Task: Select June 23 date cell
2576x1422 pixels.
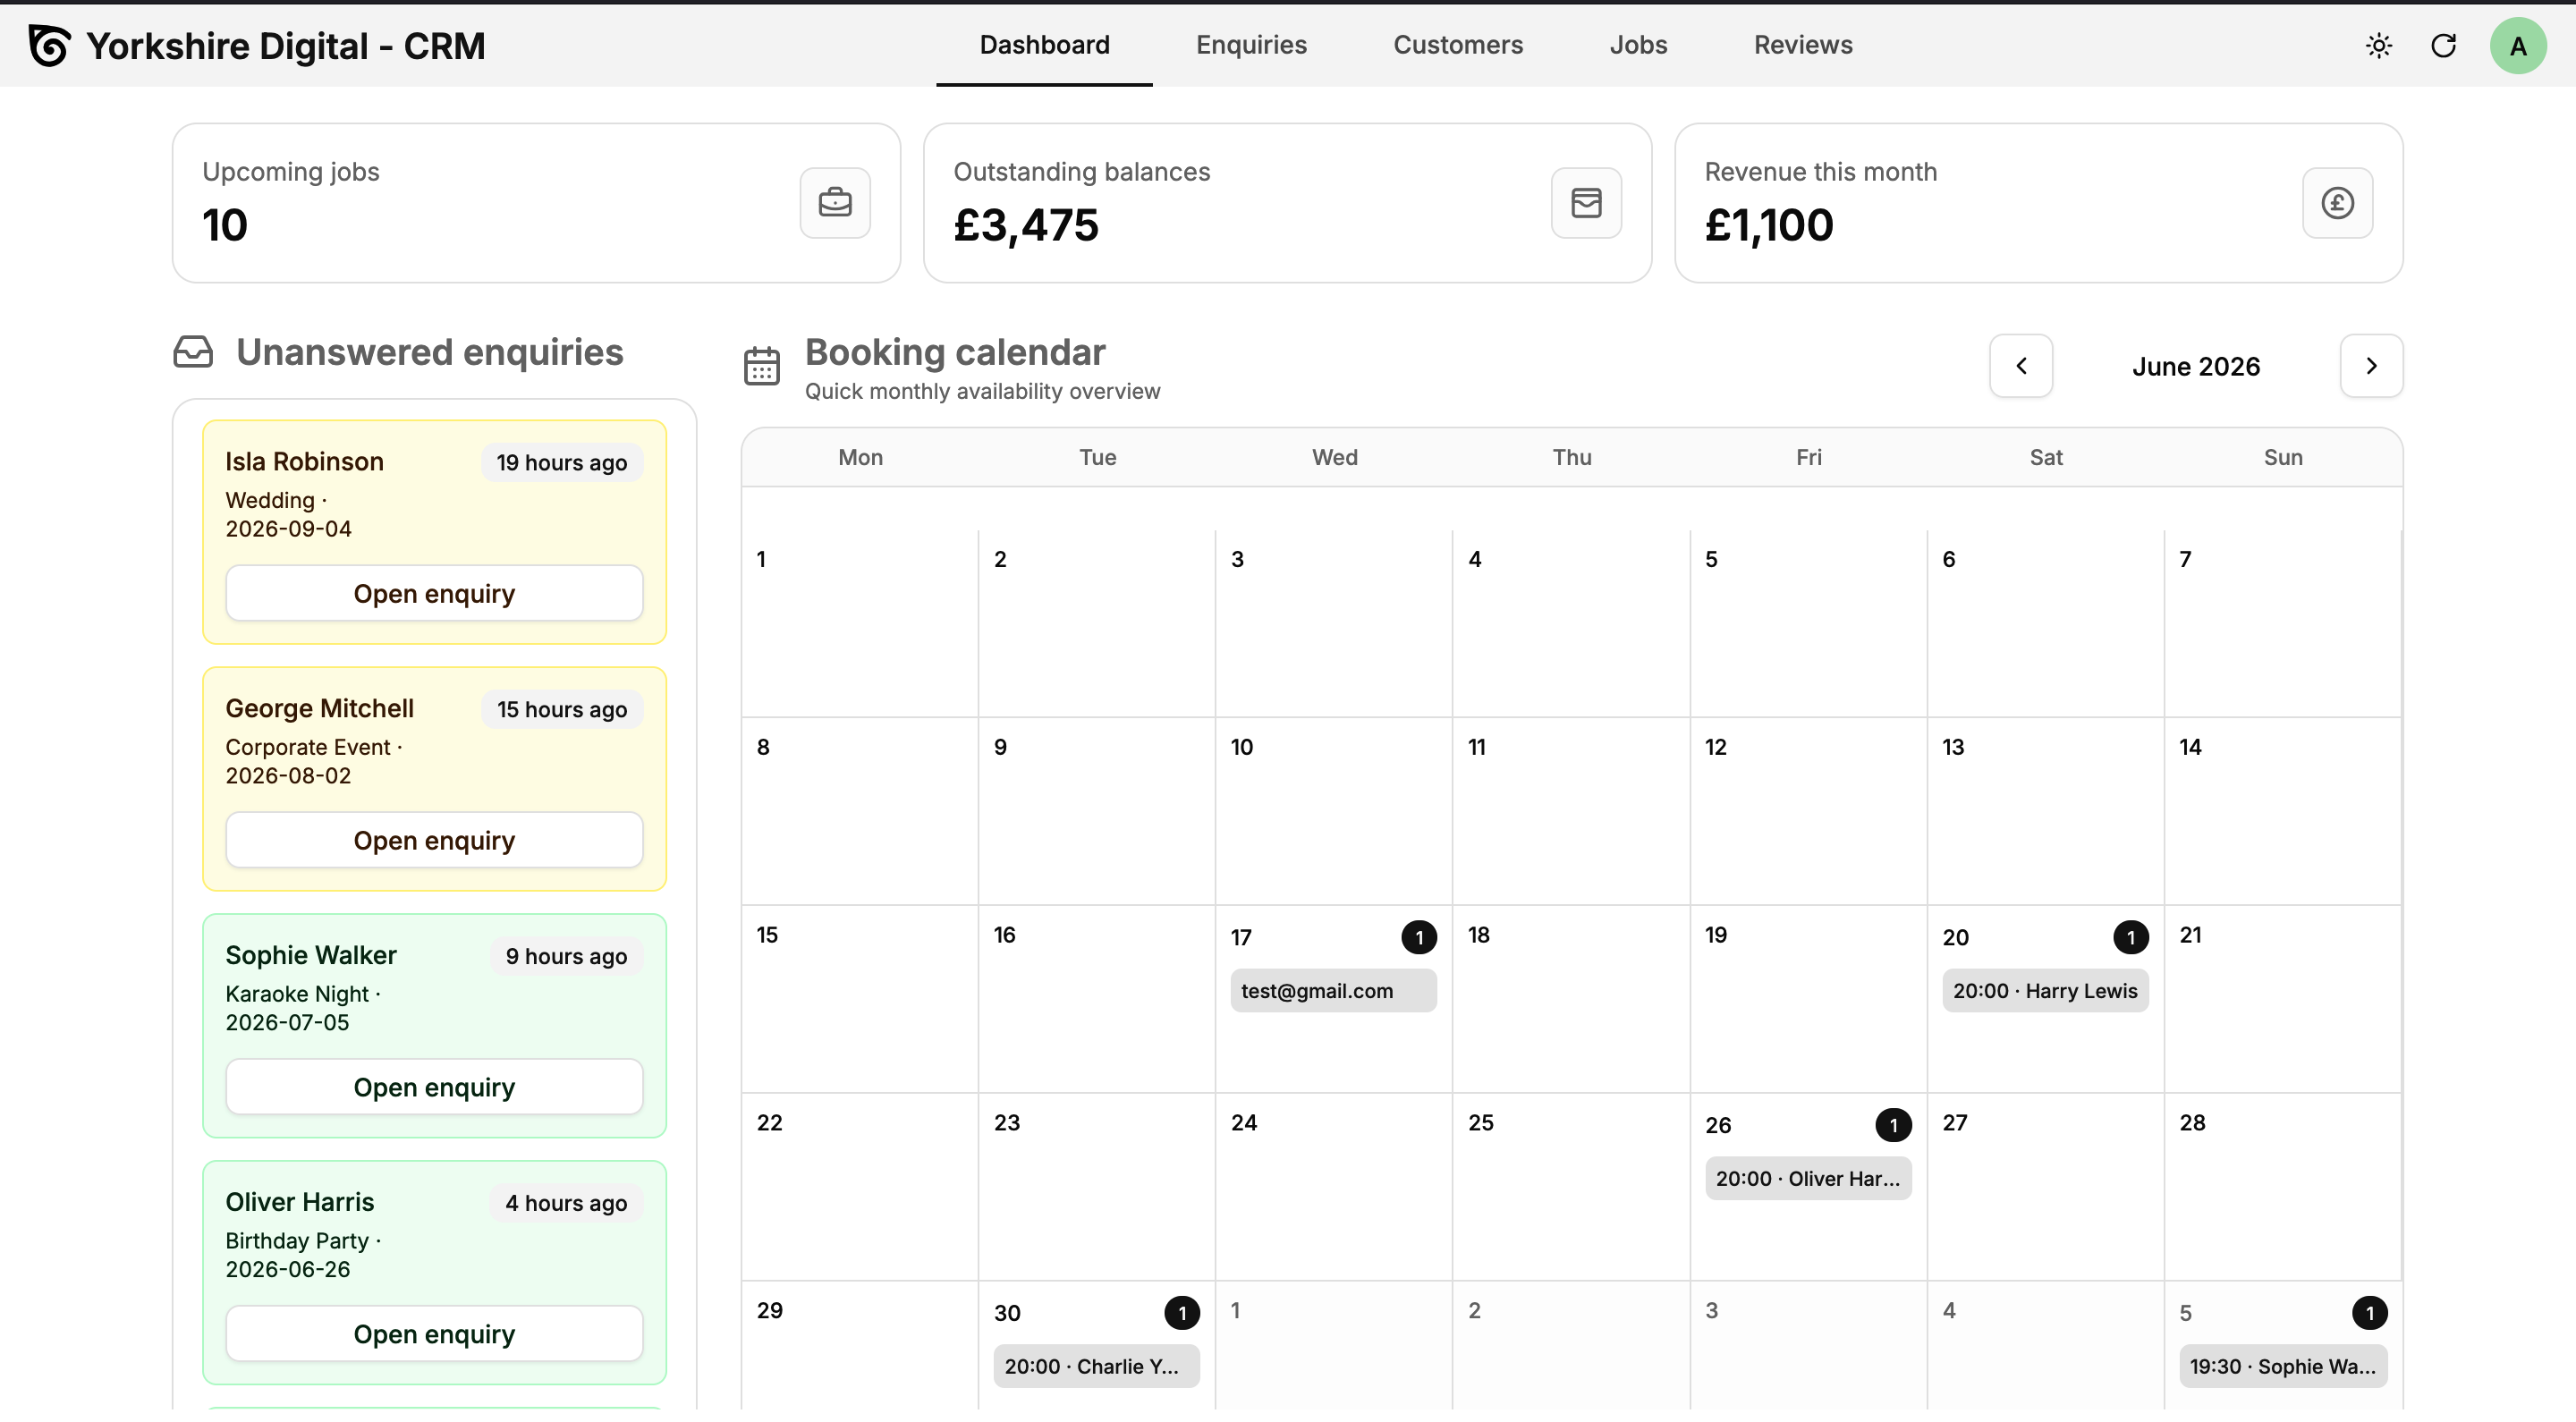Action: (x=1096, y=1187)
